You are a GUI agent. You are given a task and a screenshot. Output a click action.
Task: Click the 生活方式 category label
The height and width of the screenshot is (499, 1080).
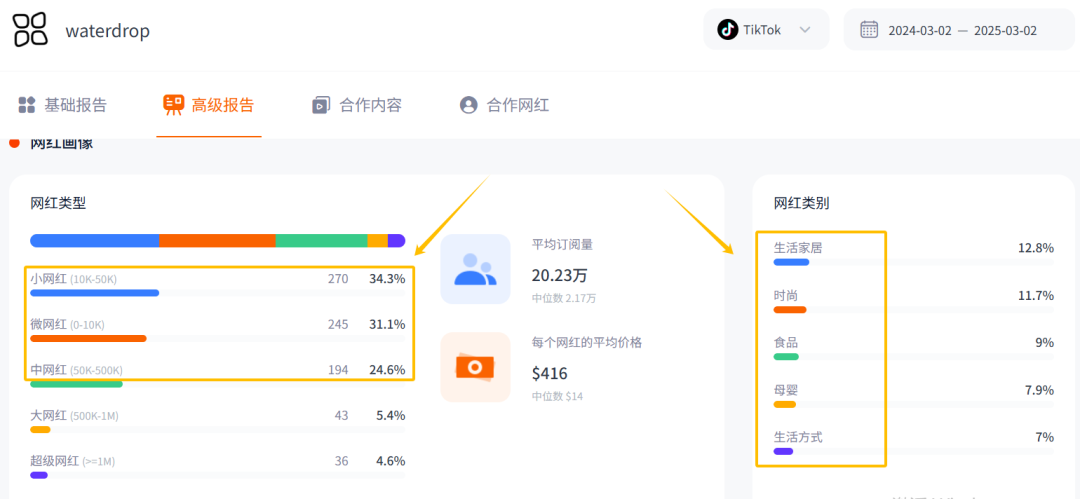point(798,437)
